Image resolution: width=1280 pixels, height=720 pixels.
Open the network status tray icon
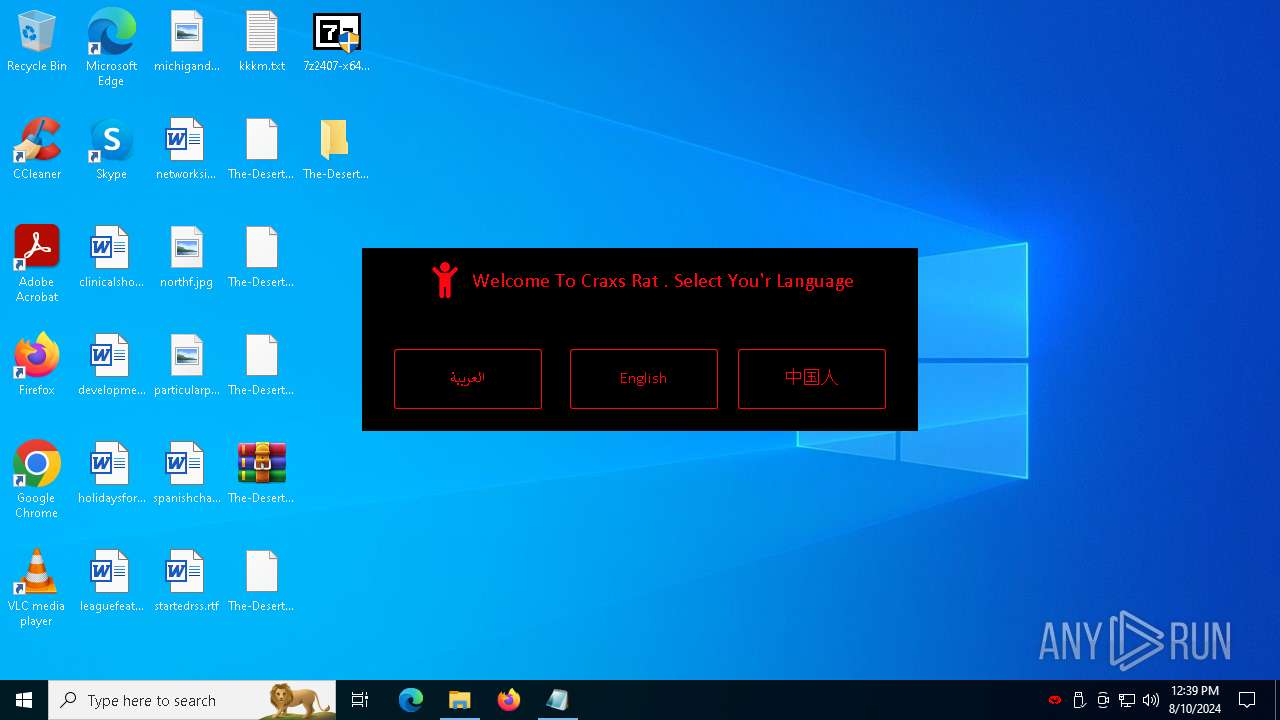1127,700
